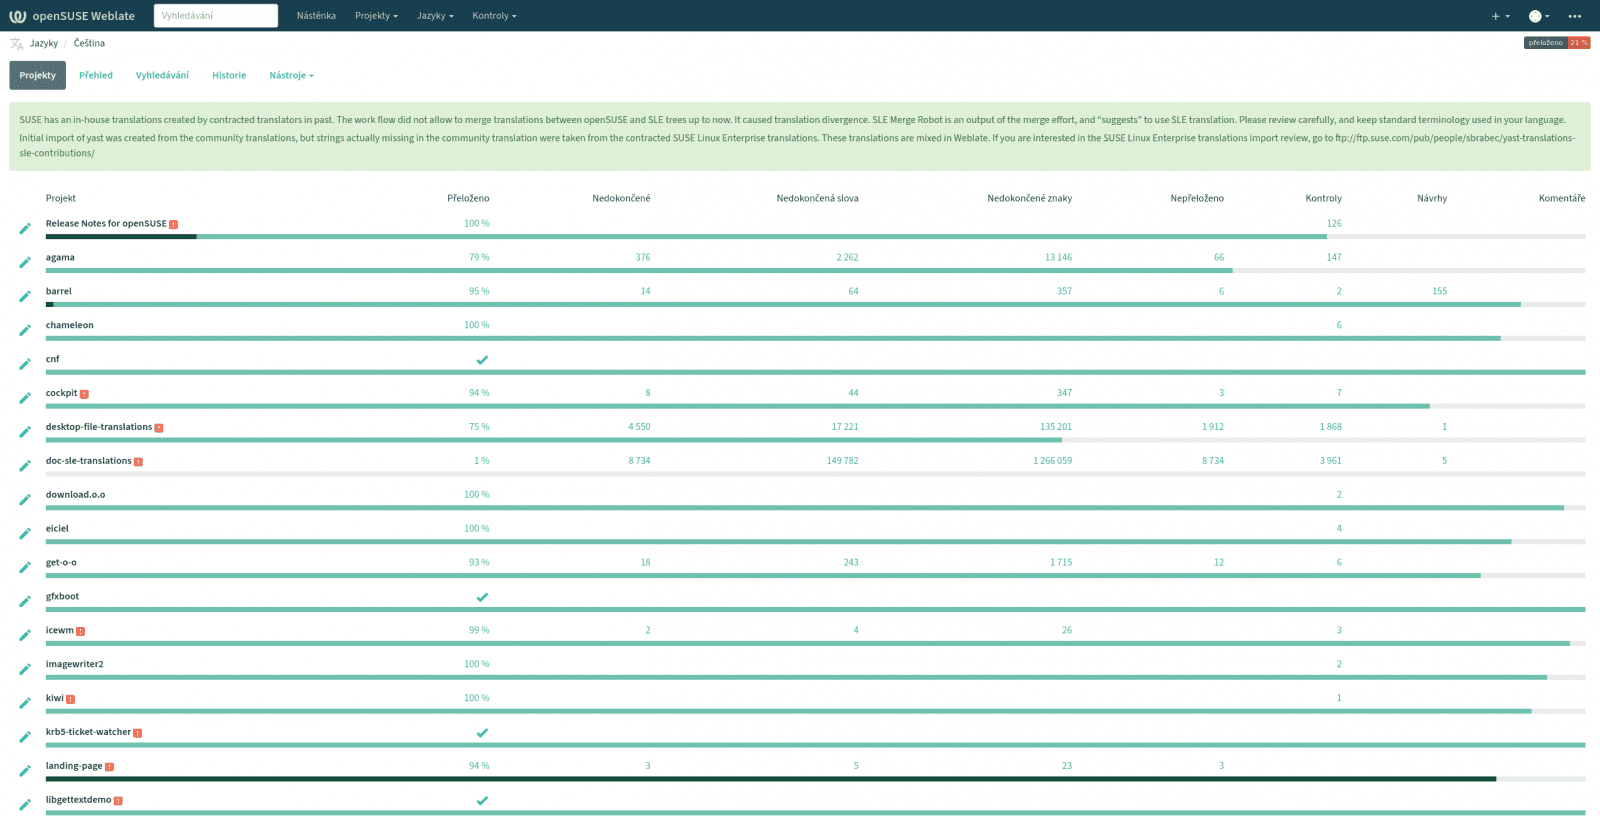This screenshot has width=1600, height=816.
Task: Open the Kontroly dropdown menu
Action: (x=494, y=16)
